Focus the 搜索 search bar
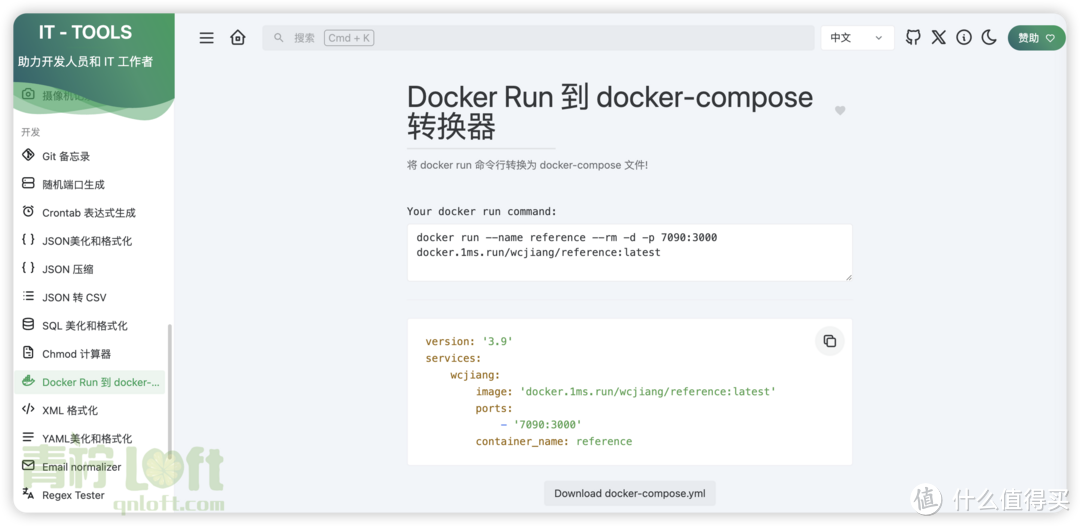This screenshot has width=1080, height=526. tap(538, 38)
